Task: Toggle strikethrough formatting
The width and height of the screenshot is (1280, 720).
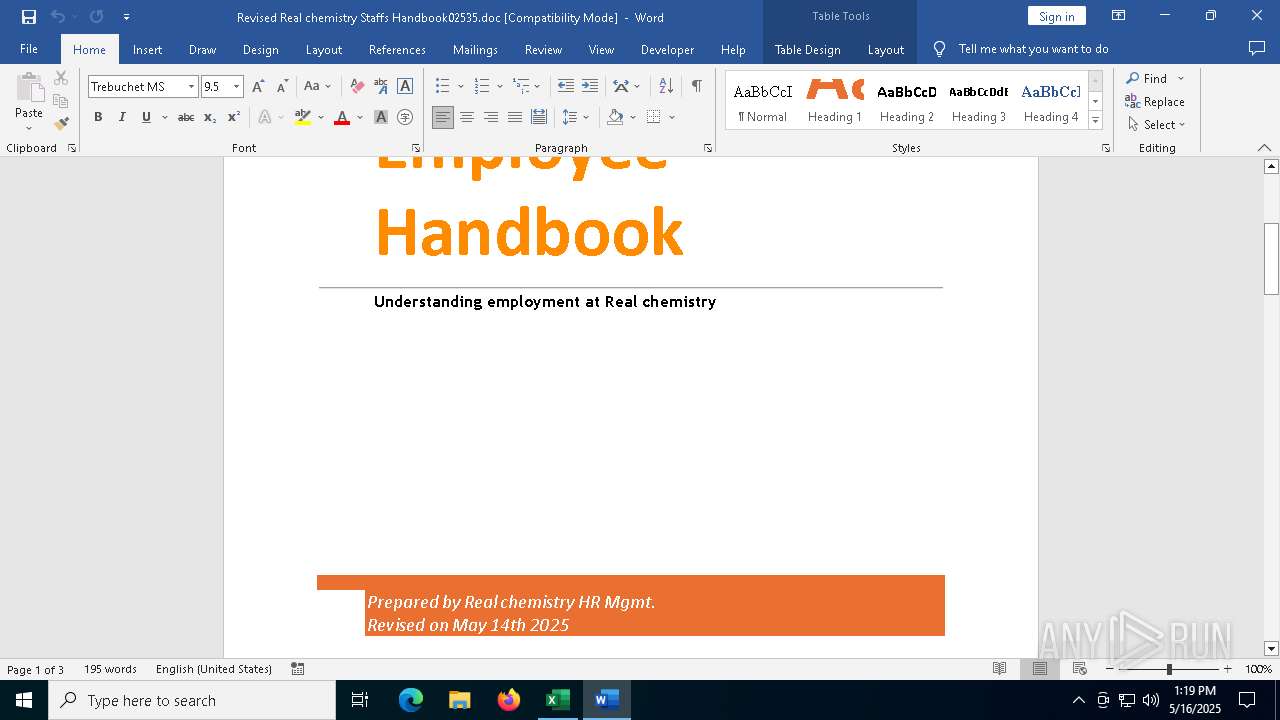Action: pos(186,118)
